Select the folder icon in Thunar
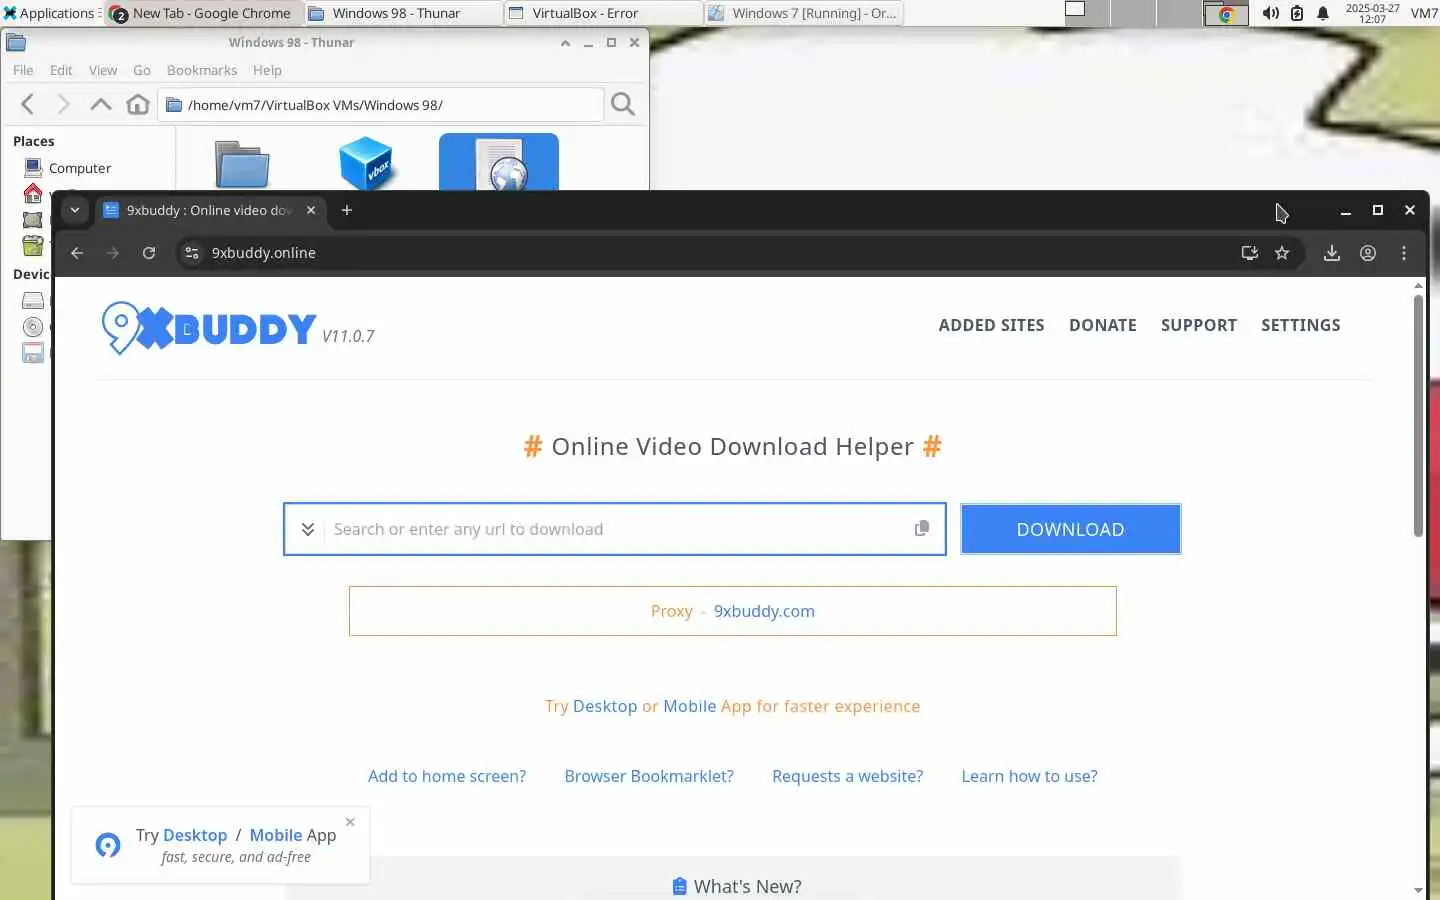1440x900 pixels. [x=242, y=165]
